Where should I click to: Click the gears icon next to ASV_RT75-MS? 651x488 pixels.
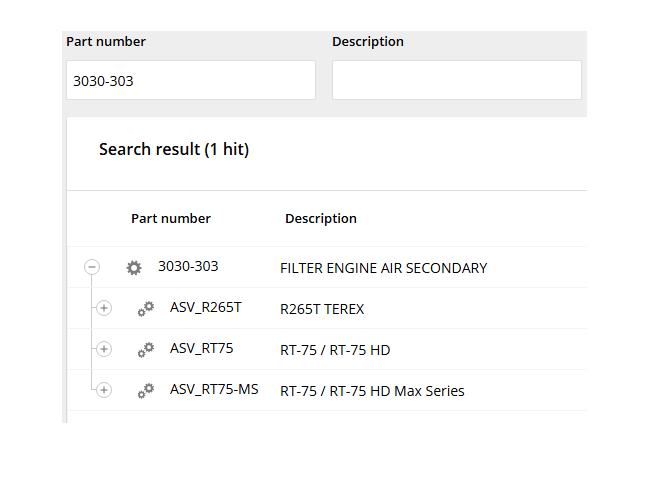pos(146,390)
